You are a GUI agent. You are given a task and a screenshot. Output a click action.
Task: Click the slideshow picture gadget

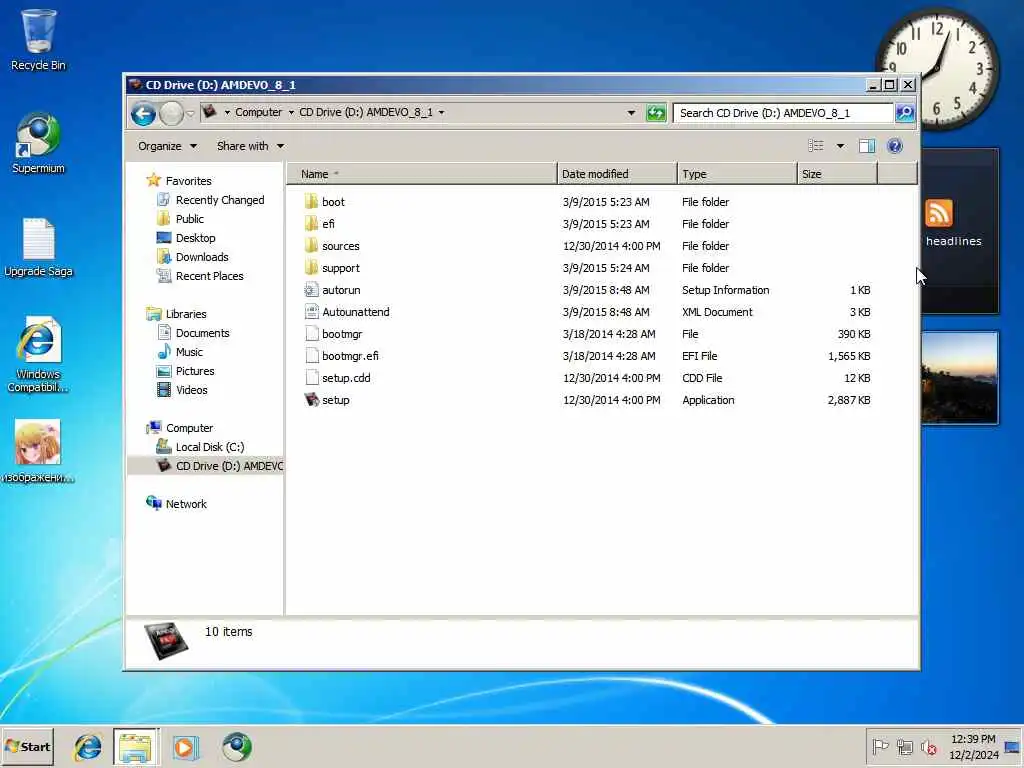(x=959, y=377)
